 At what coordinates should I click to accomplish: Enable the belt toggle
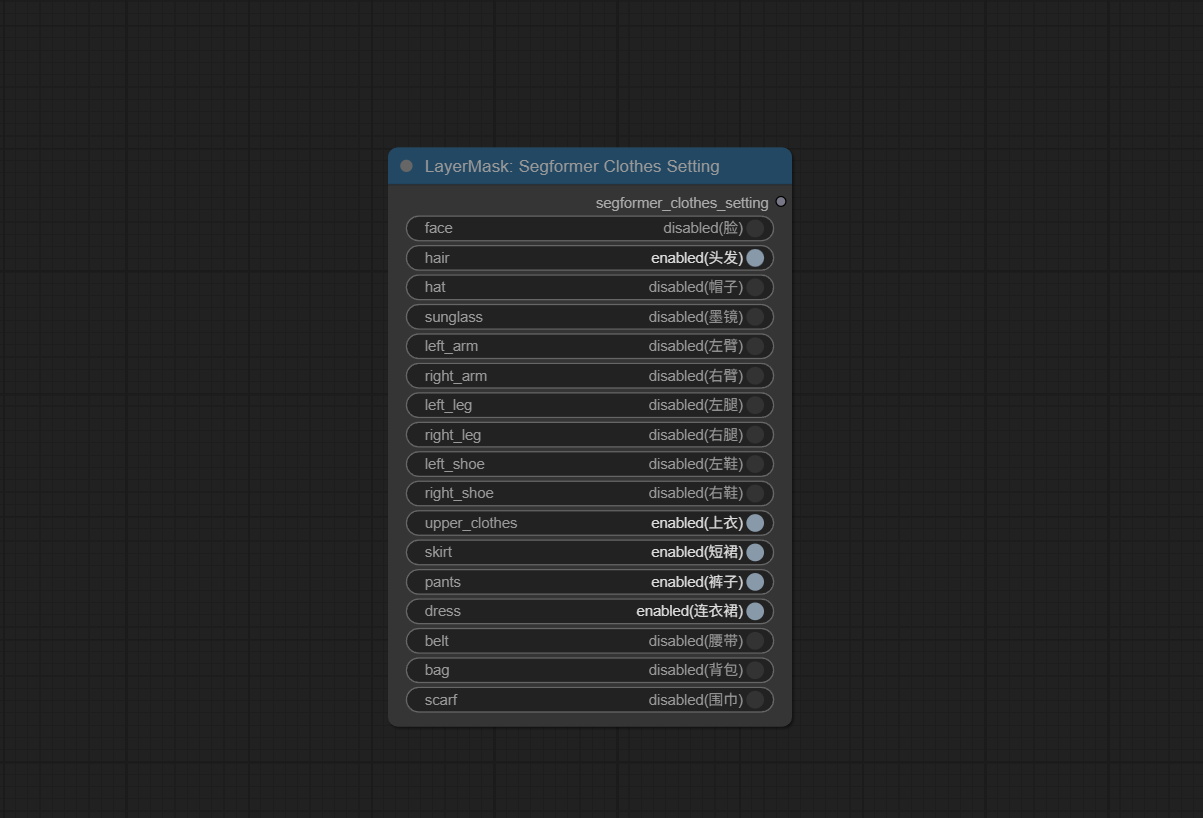click(x=755, y=641)
